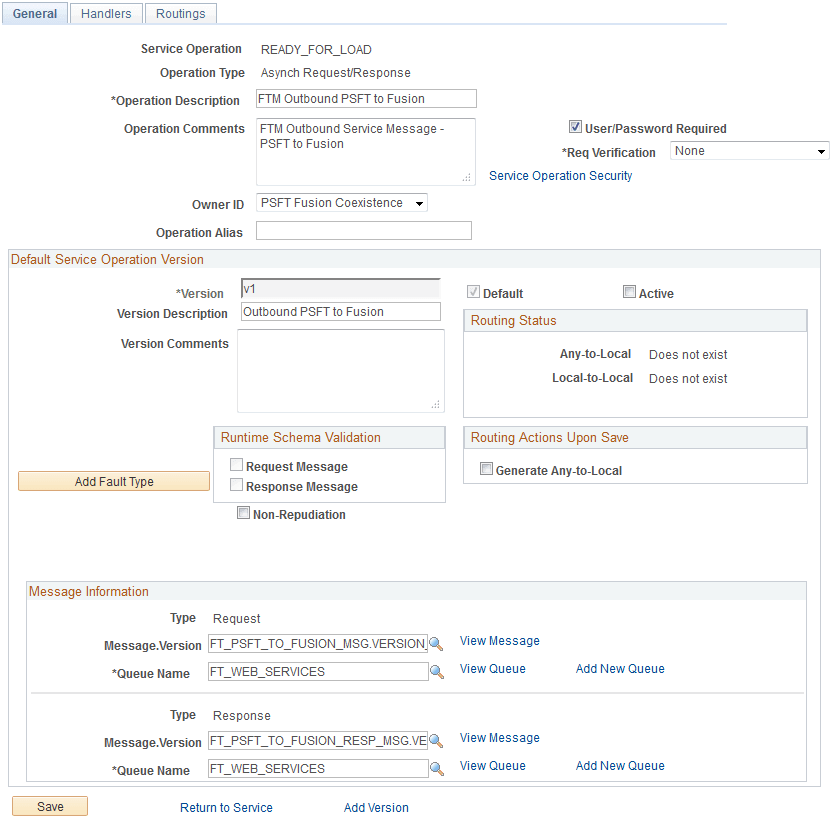Open lookup for response Message.Version

tap(436, 741)
